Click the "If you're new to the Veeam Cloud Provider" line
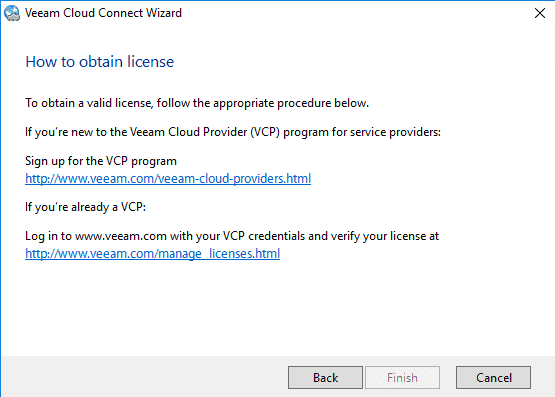This screenshot has width=555, height=397. click(x=233, y=132)
